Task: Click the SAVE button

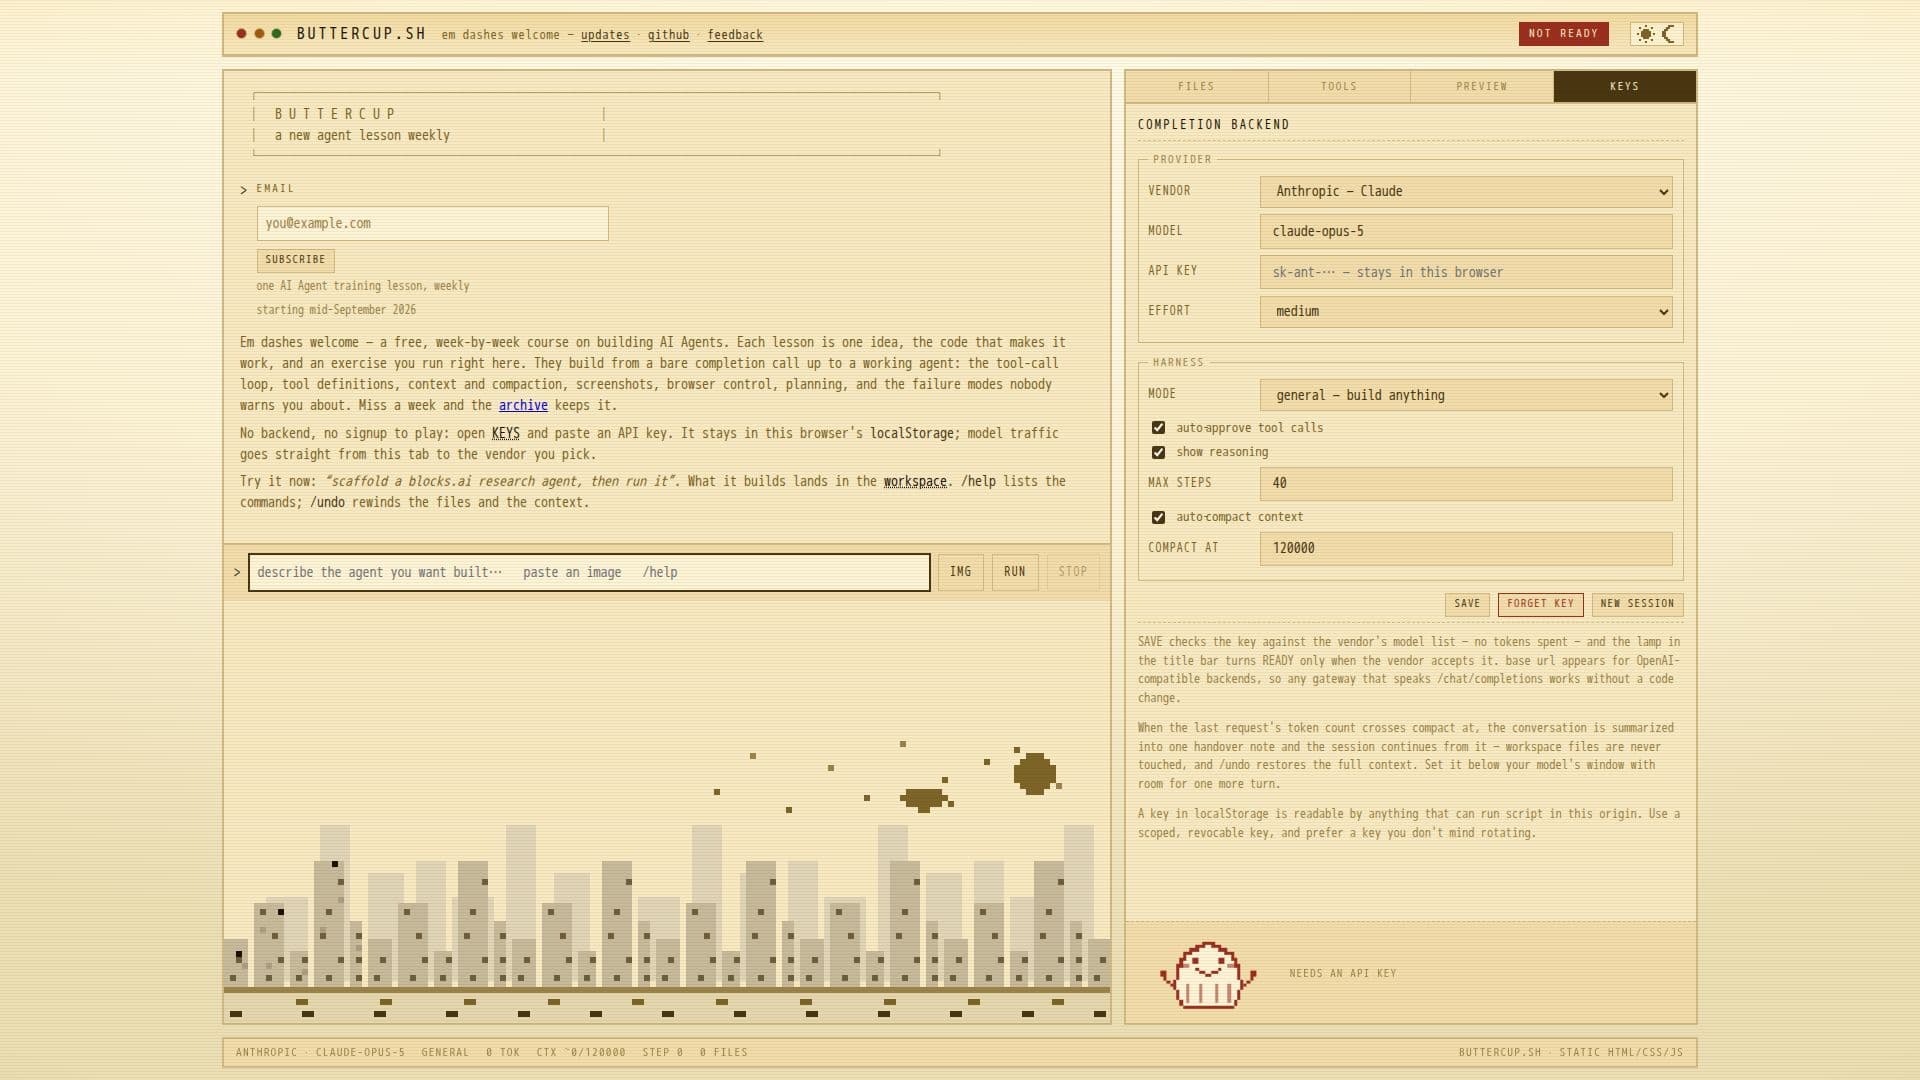Action: (1467, 604)
